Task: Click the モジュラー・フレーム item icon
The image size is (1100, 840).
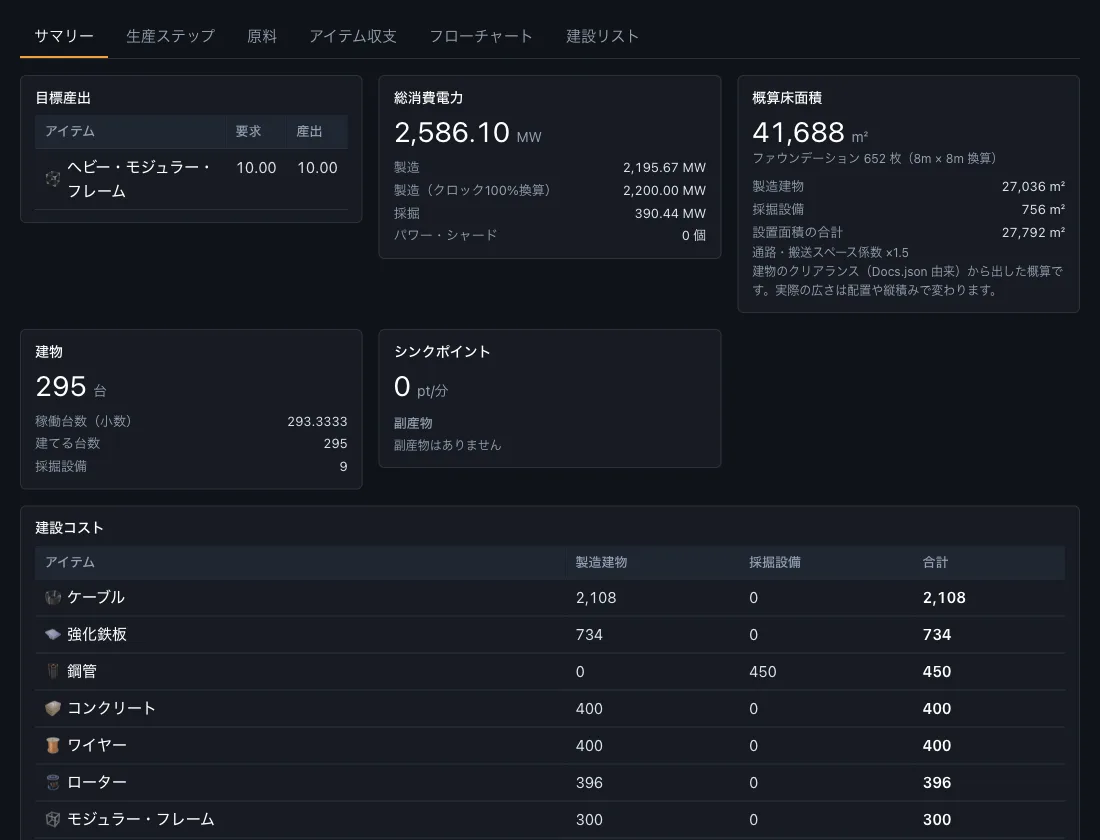Action: (53, 819)
